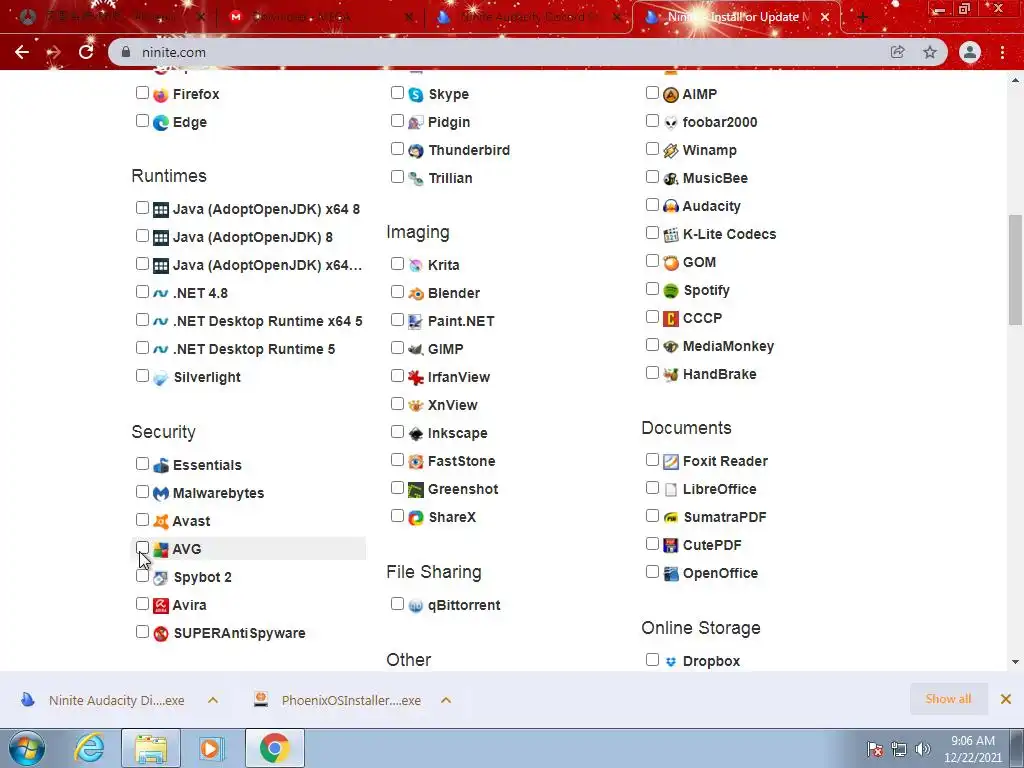Viewport: 1024px width, 768px height.
Task: Check the Essentials checkbox
Action: 142,464
